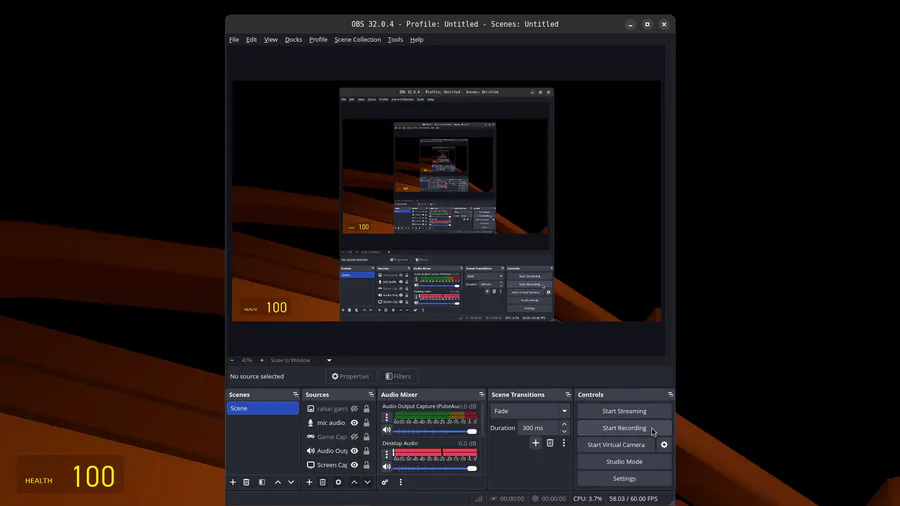Remove selected source with trash icon
The width and height of the screenshot is (900, 506).
click(323, 482)
